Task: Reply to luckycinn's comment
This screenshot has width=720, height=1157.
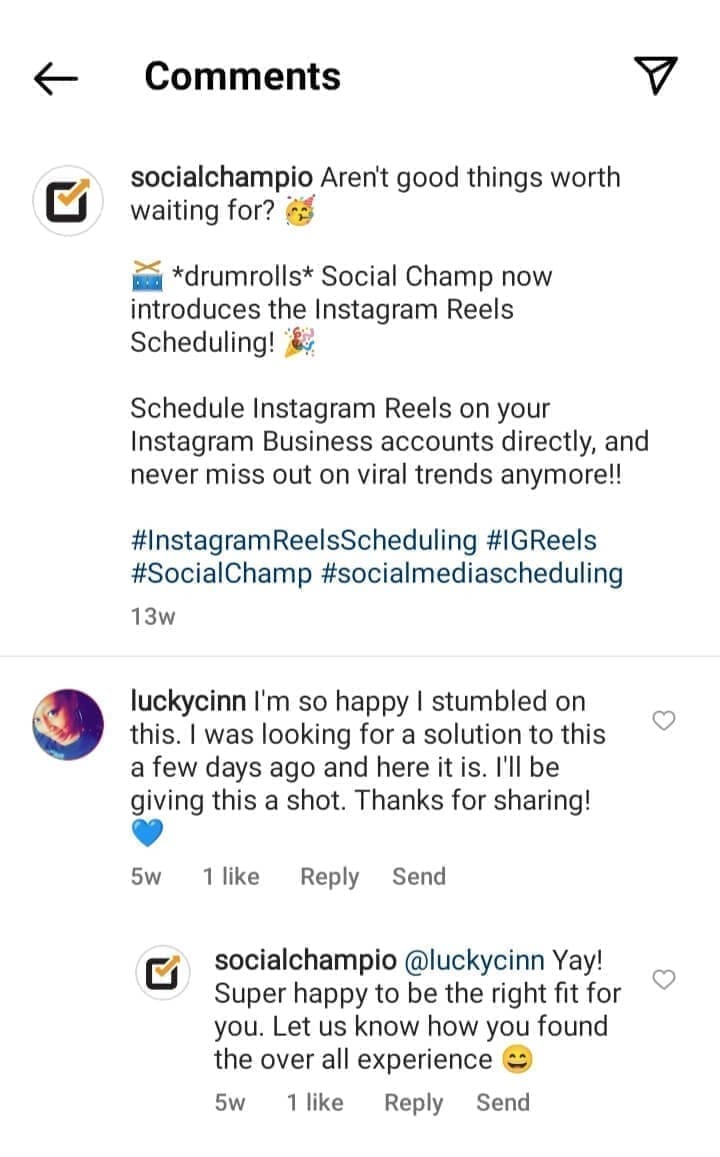Action: click(x=329, y=877)
